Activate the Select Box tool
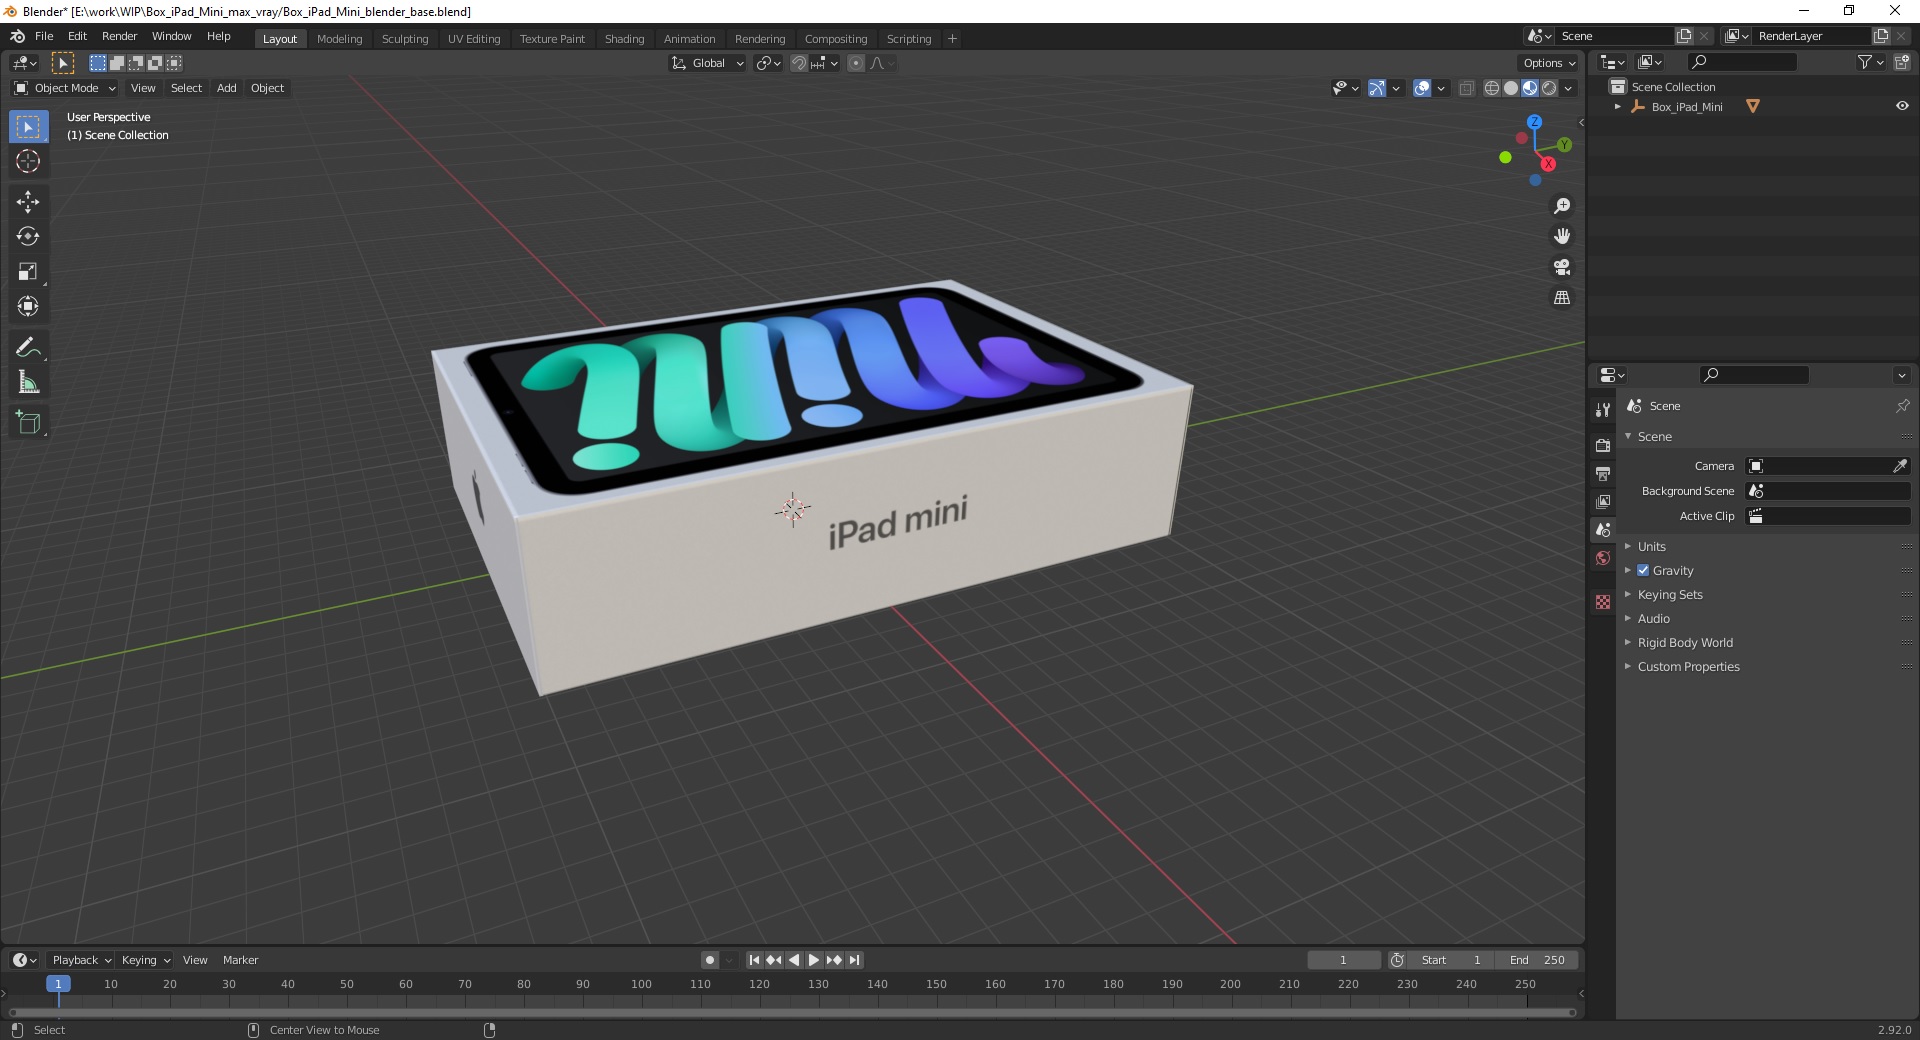This screenshot has width=1920, height=1040. pos(28,127)
